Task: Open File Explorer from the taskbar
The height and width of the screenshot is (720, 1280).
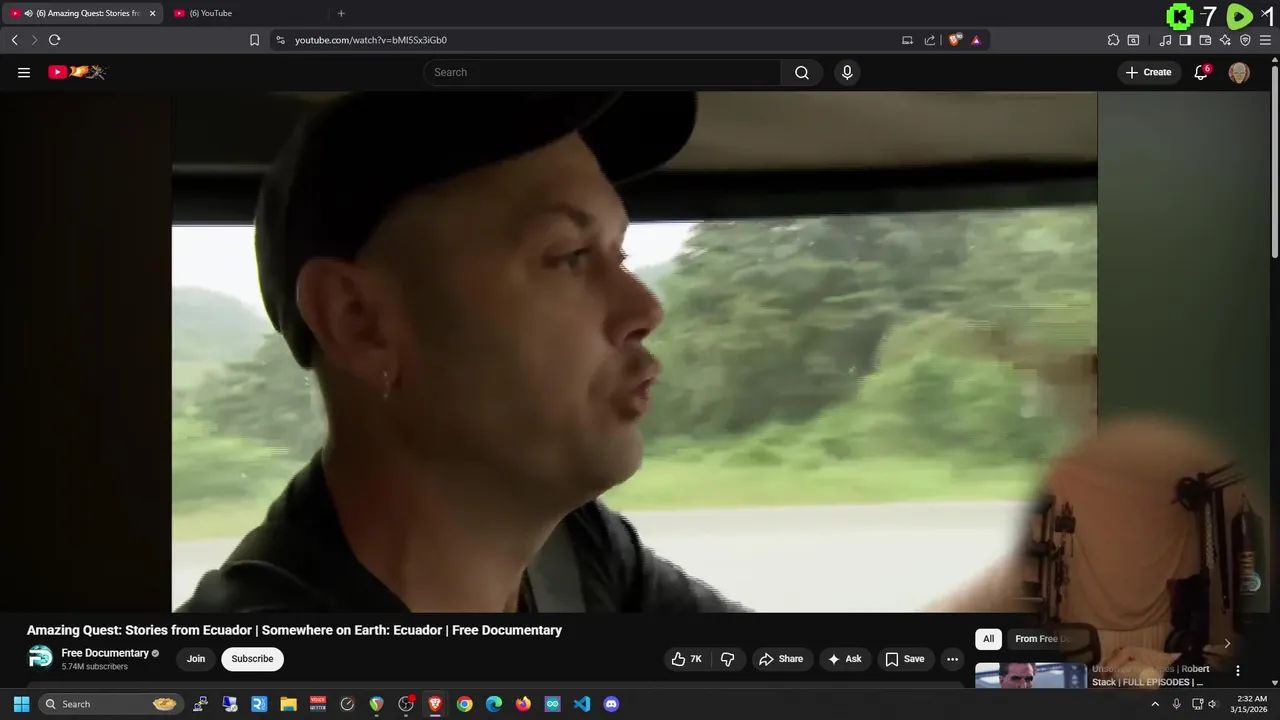Action: [x=288, y=704]
